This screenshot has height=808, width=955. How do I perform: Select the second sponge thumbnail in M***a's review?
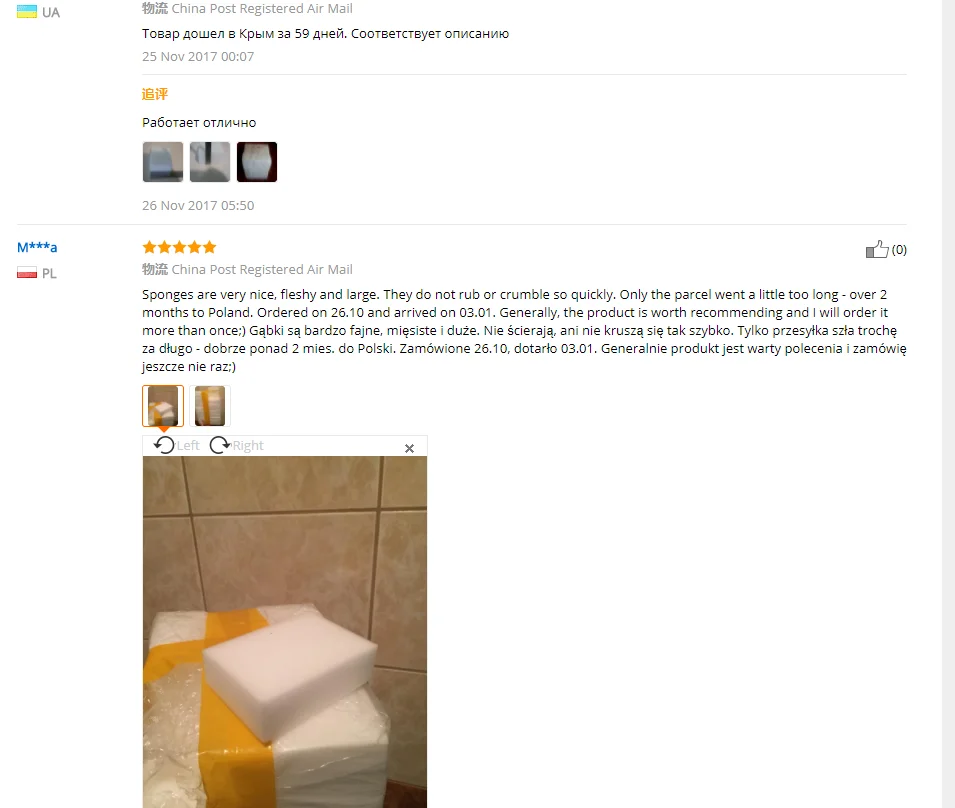click(210, 406)
